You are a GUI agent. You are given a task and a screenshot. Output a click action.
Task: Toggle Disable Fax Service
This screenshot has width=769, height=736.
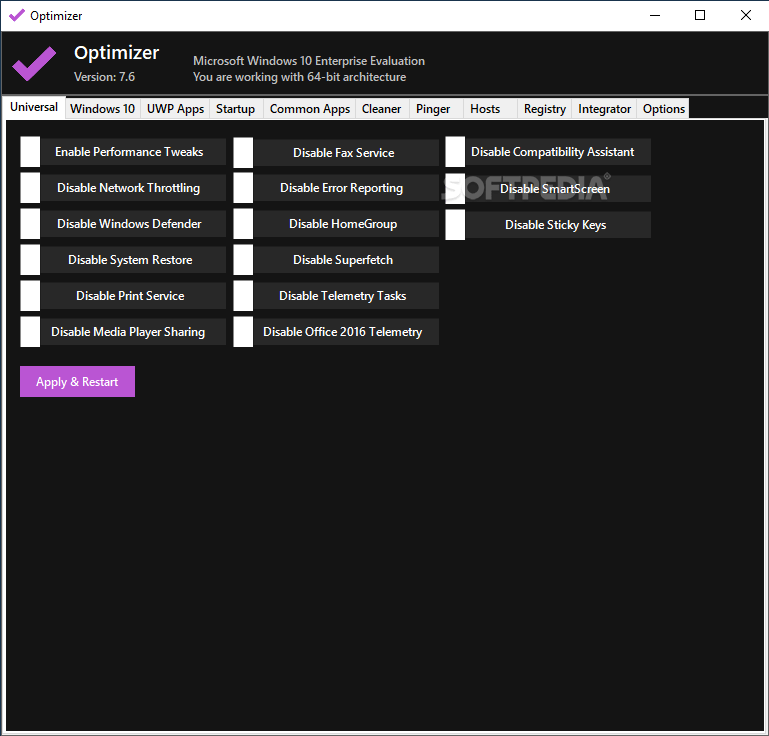[243, 152]
